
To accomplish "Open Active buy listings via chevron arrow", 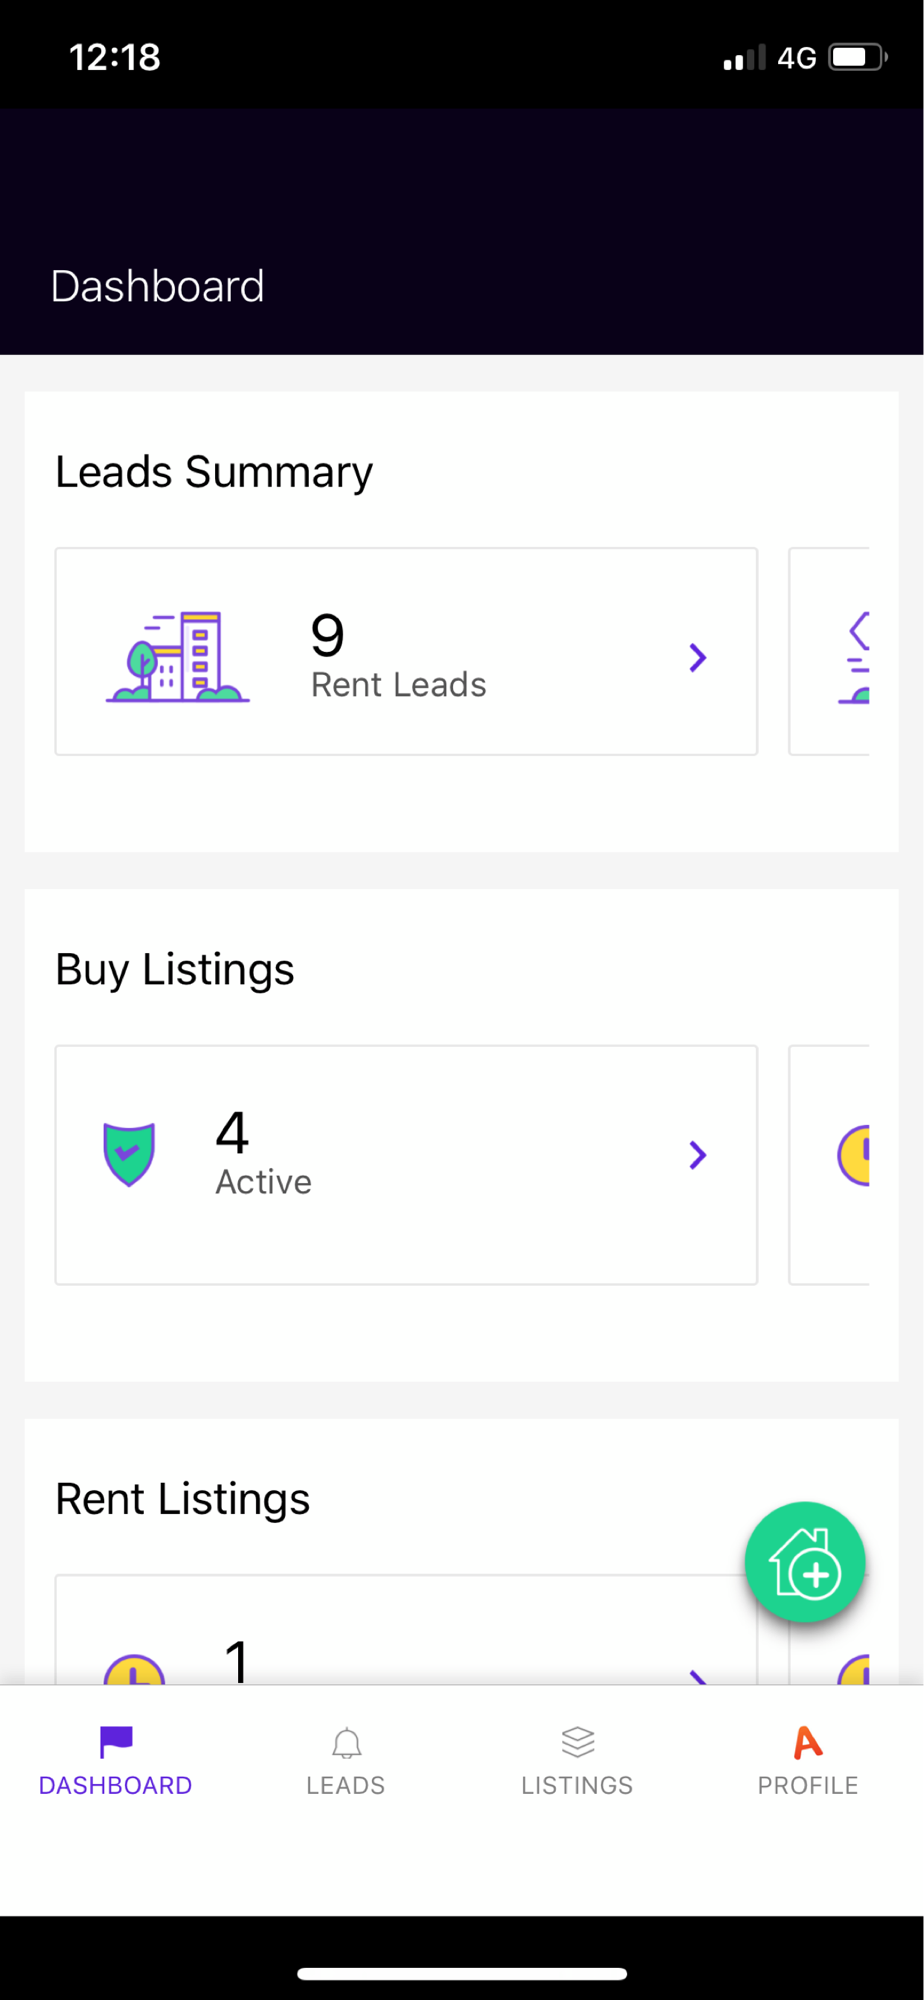I will tap(698, 1155).
